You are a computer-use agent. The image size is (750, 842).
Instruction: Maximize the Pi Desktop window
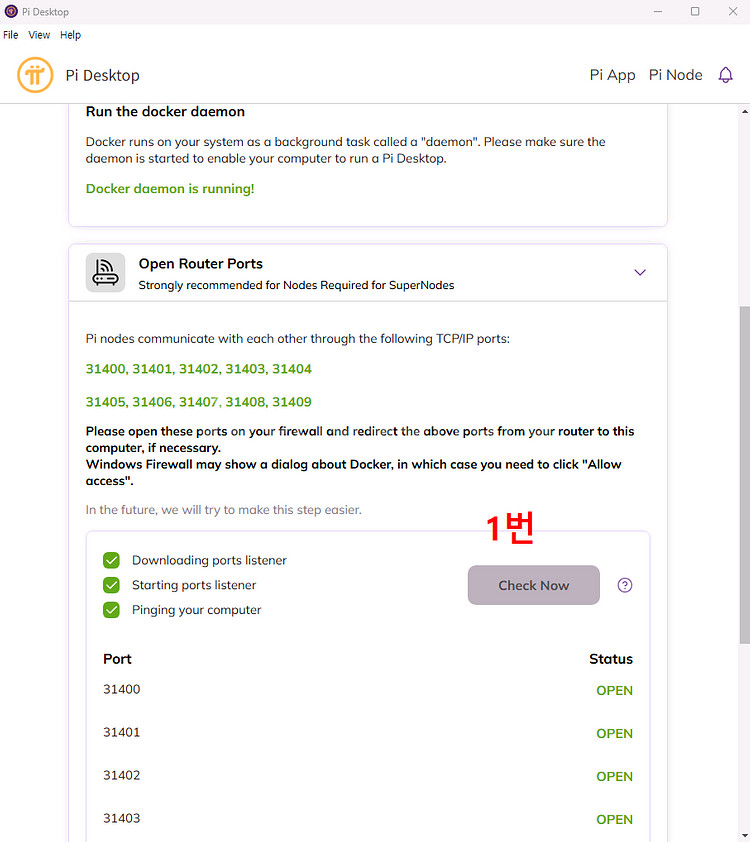click(695, 12)
